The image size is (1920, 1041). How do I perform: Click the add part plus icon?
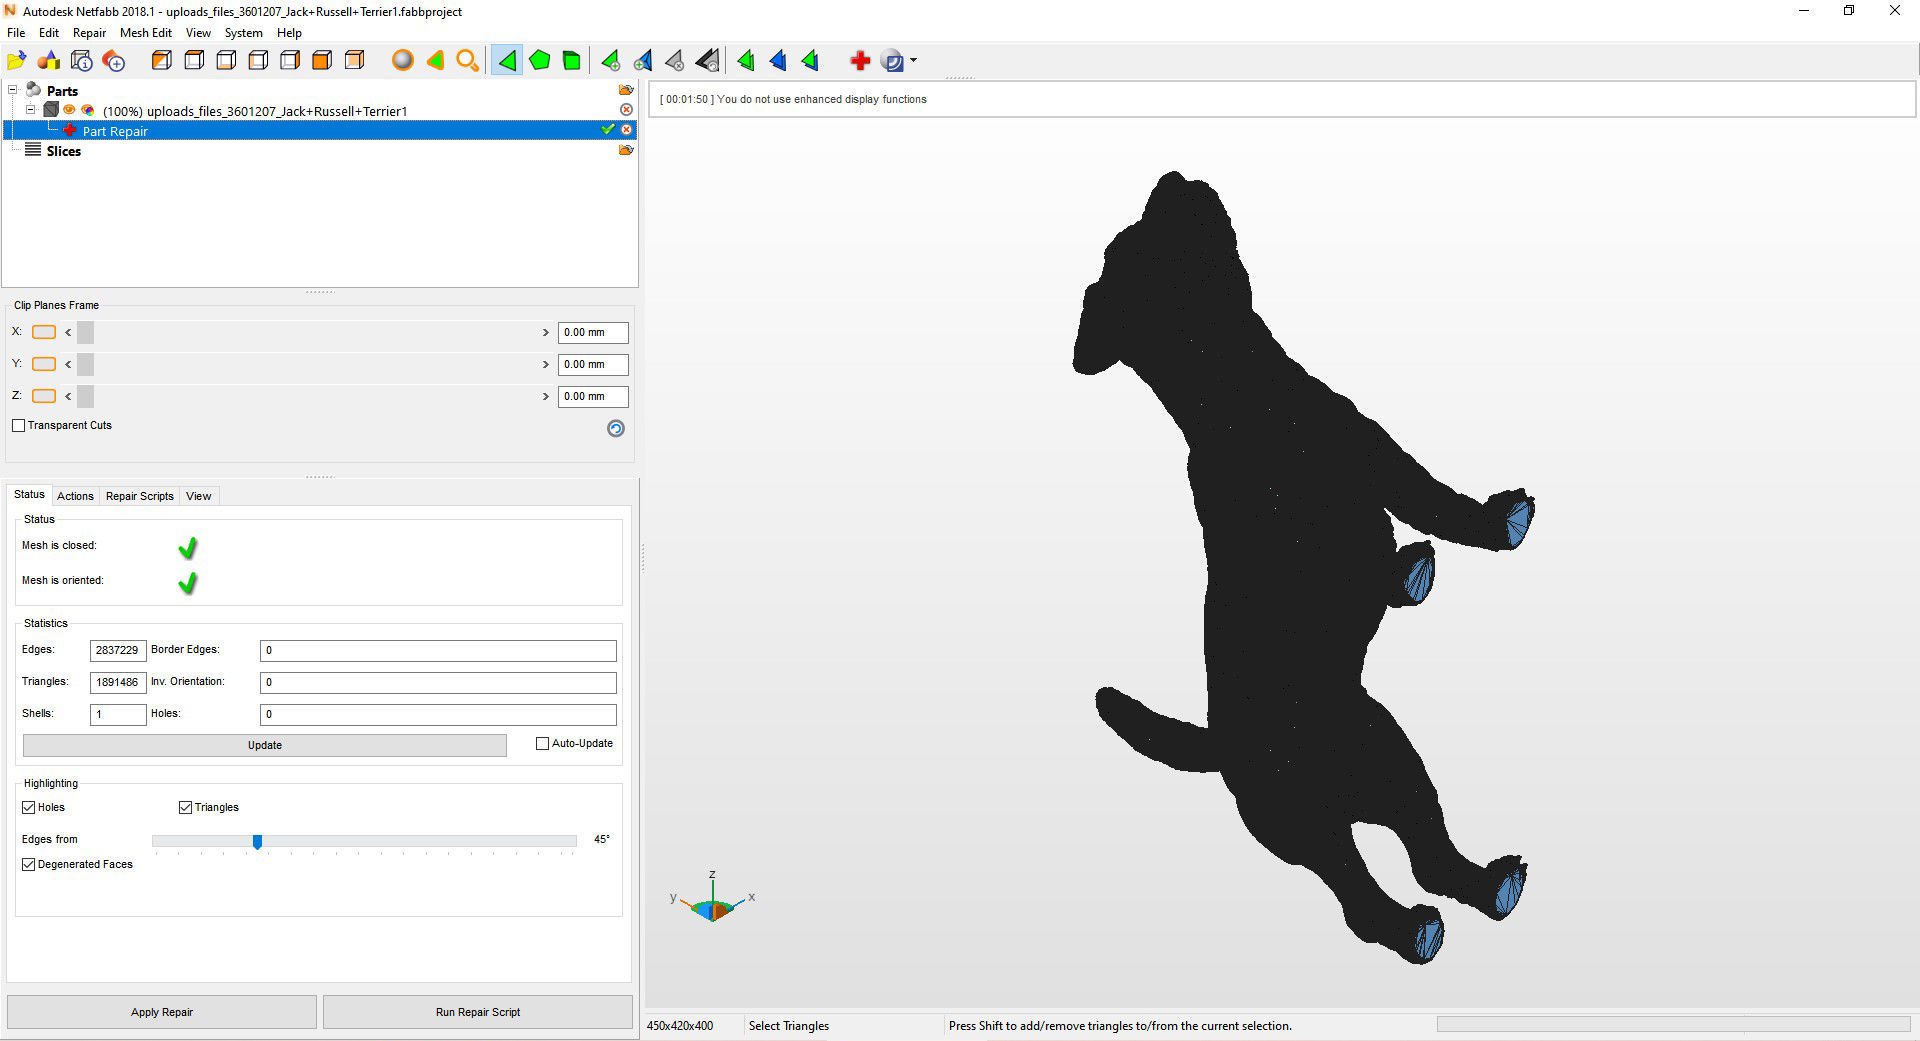point(114,61)
